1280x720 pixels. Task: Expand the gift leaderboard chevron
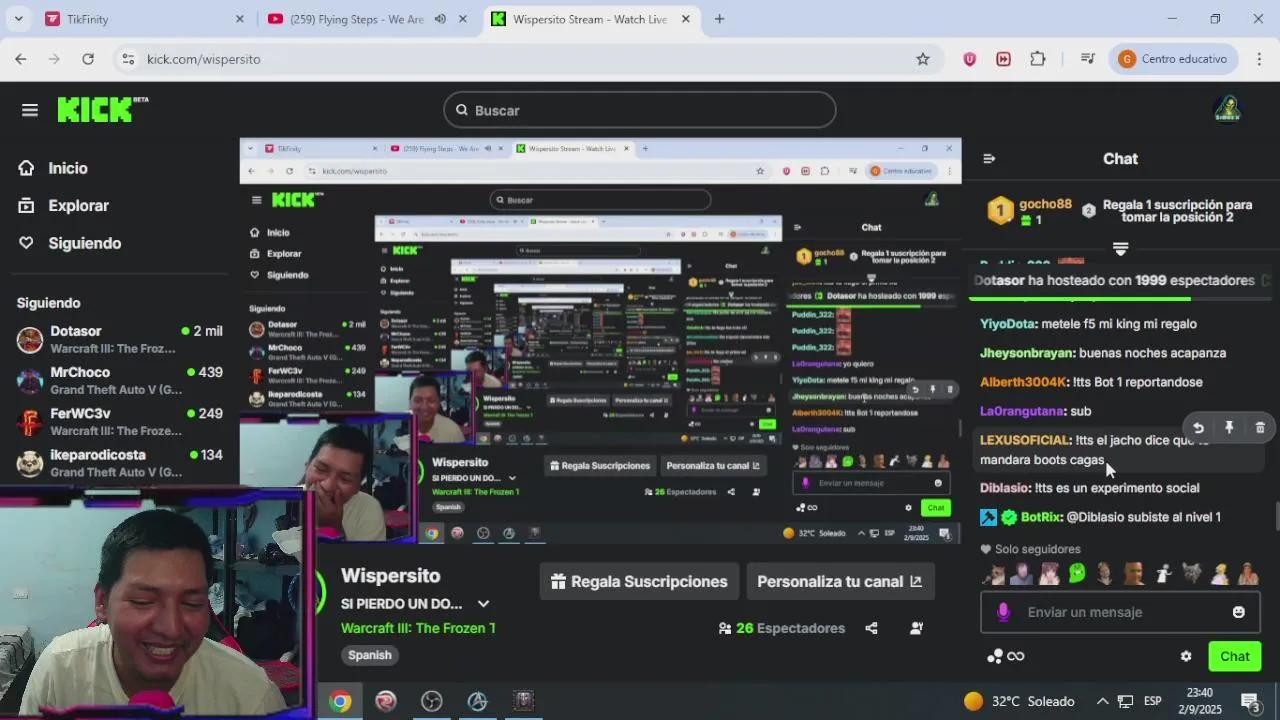[1120, 248]
